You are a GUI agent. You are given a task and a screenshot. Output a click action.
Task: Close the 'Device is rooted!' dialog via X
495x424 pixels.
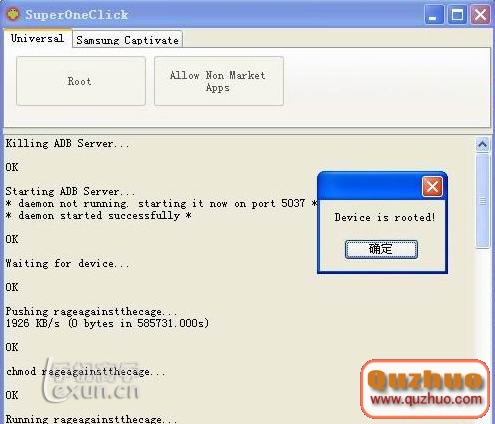432,186
